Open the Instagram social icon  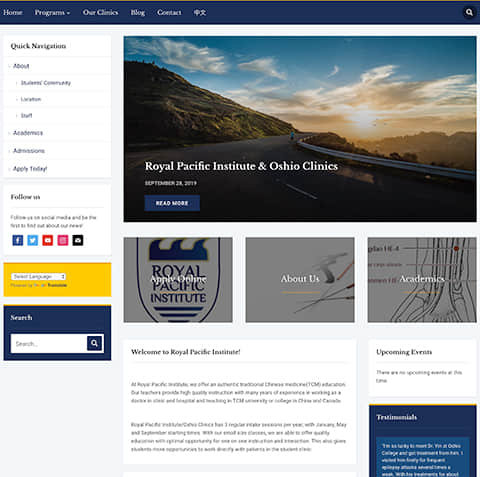point(63,240)
